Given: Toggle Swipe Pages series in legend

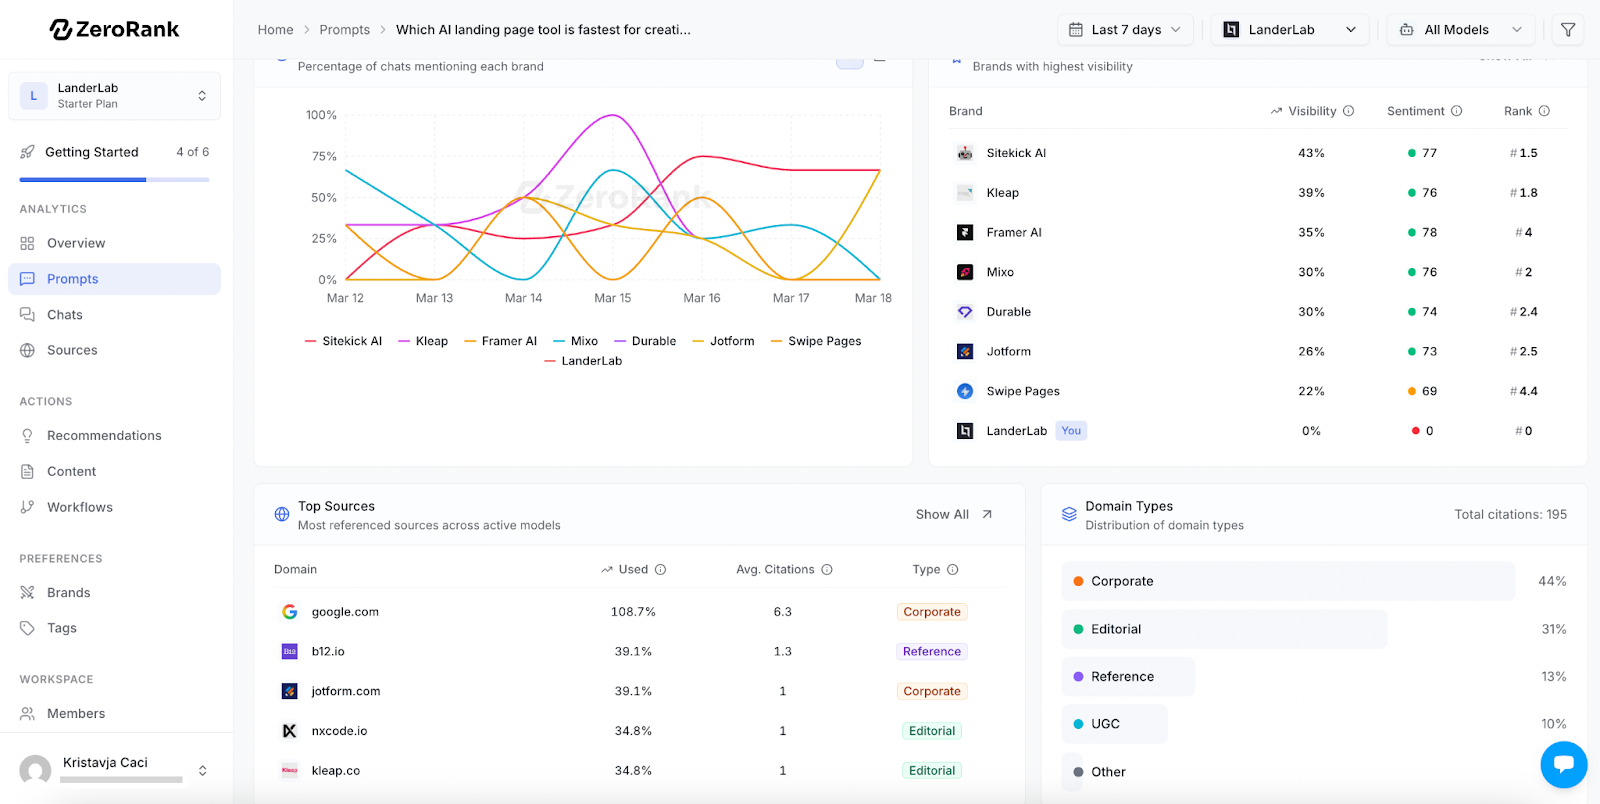Looking at the screenshot, I should (816, 341).
